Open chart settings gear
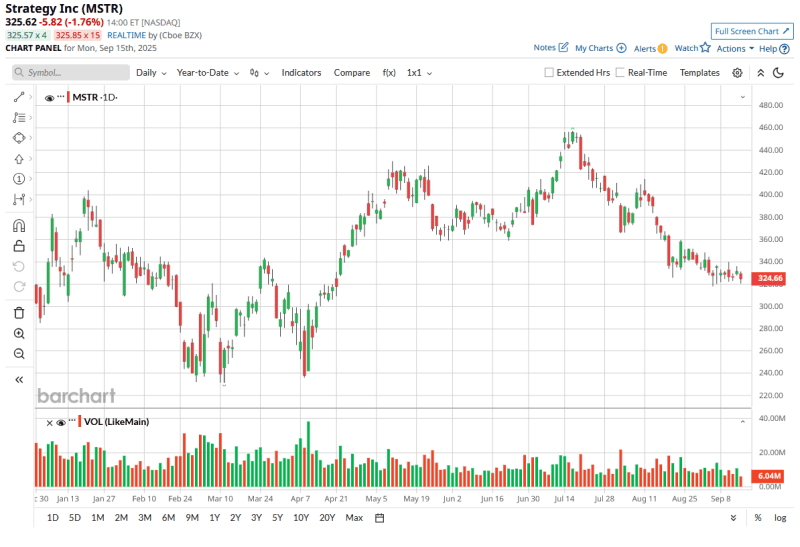Viewport: 800px width, 547px height. click(x=737, y=73)
